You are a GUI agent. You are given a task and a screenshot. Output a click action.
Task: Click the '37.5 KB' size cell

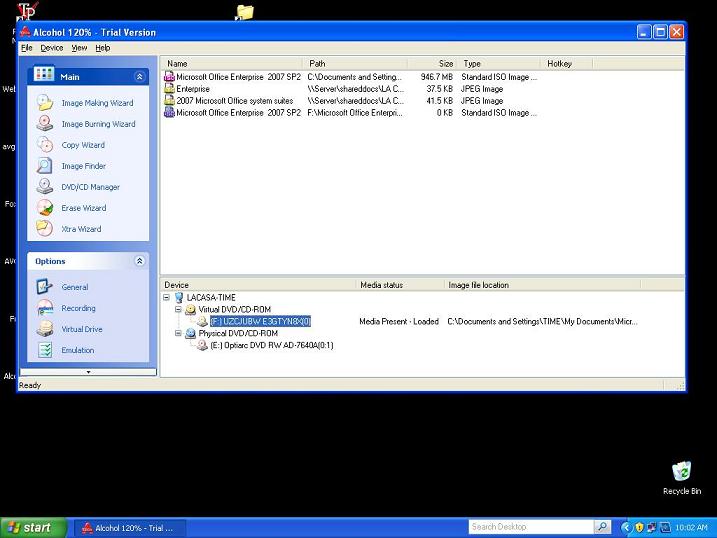(x=439, y=89)
